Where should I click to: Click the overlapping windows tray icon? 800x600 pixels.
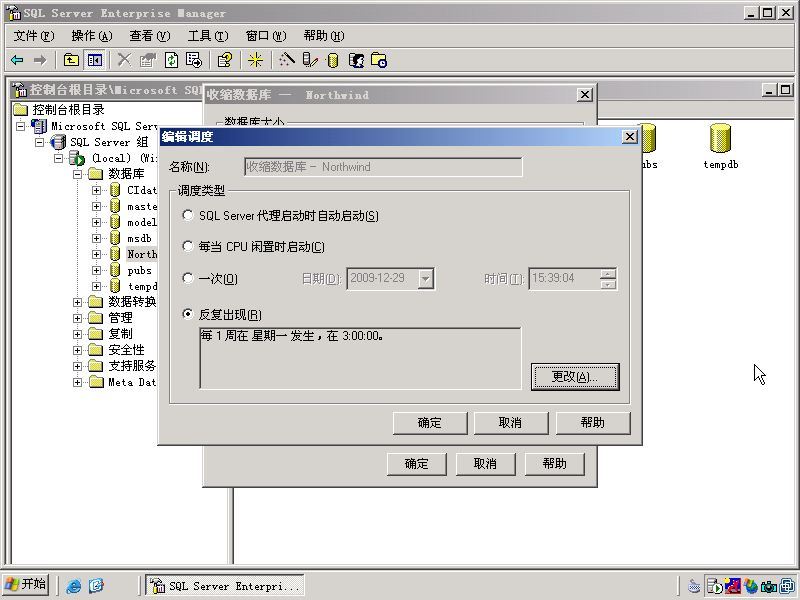tap(787, 586)
